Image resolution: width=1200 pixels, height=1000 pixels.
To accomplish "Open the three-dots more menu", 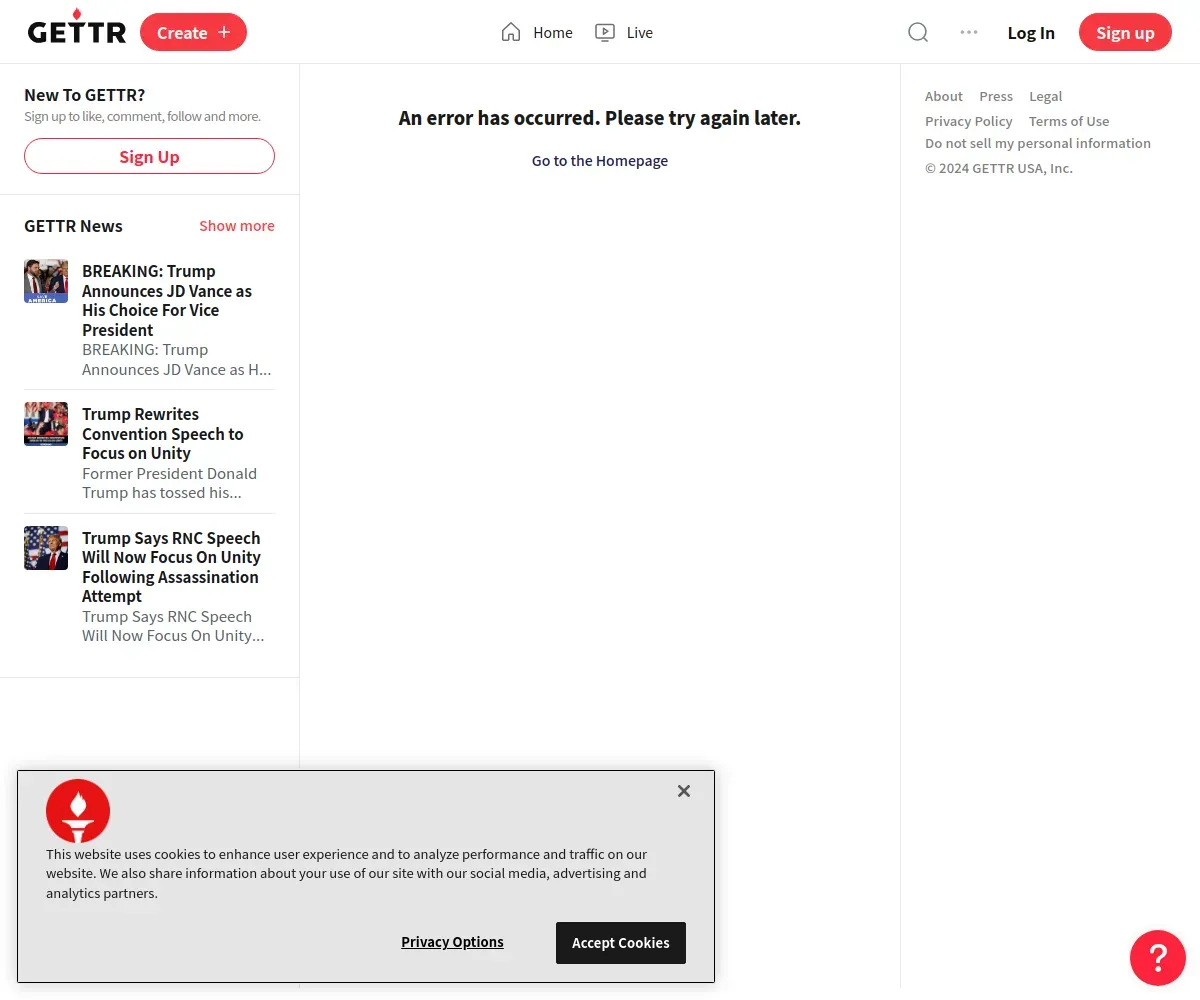I will [969, 32].
